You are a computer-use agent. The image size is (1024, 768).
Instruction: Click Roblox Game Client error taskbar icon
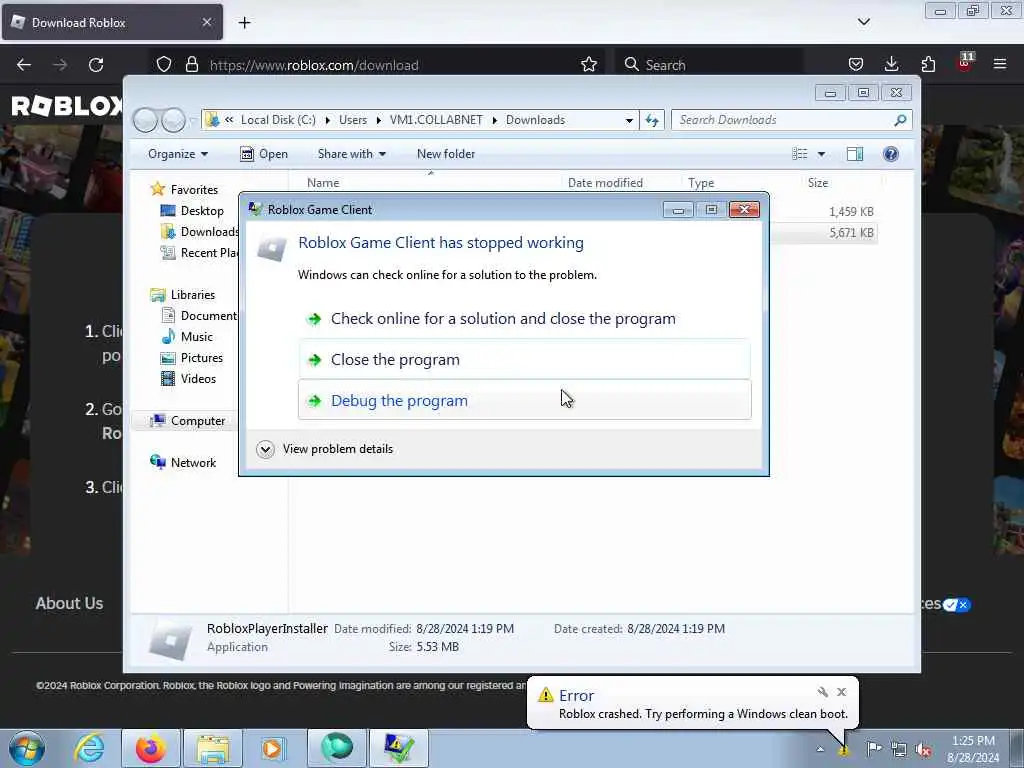tap(399, 748)
